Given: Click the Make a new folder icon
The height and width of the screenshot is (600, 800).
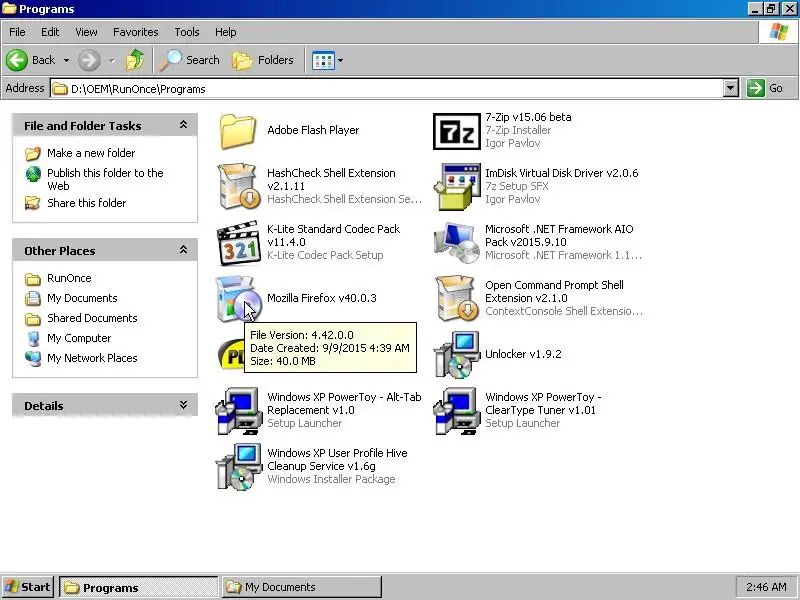Looking at the screenshot, I should click(33, 153).
